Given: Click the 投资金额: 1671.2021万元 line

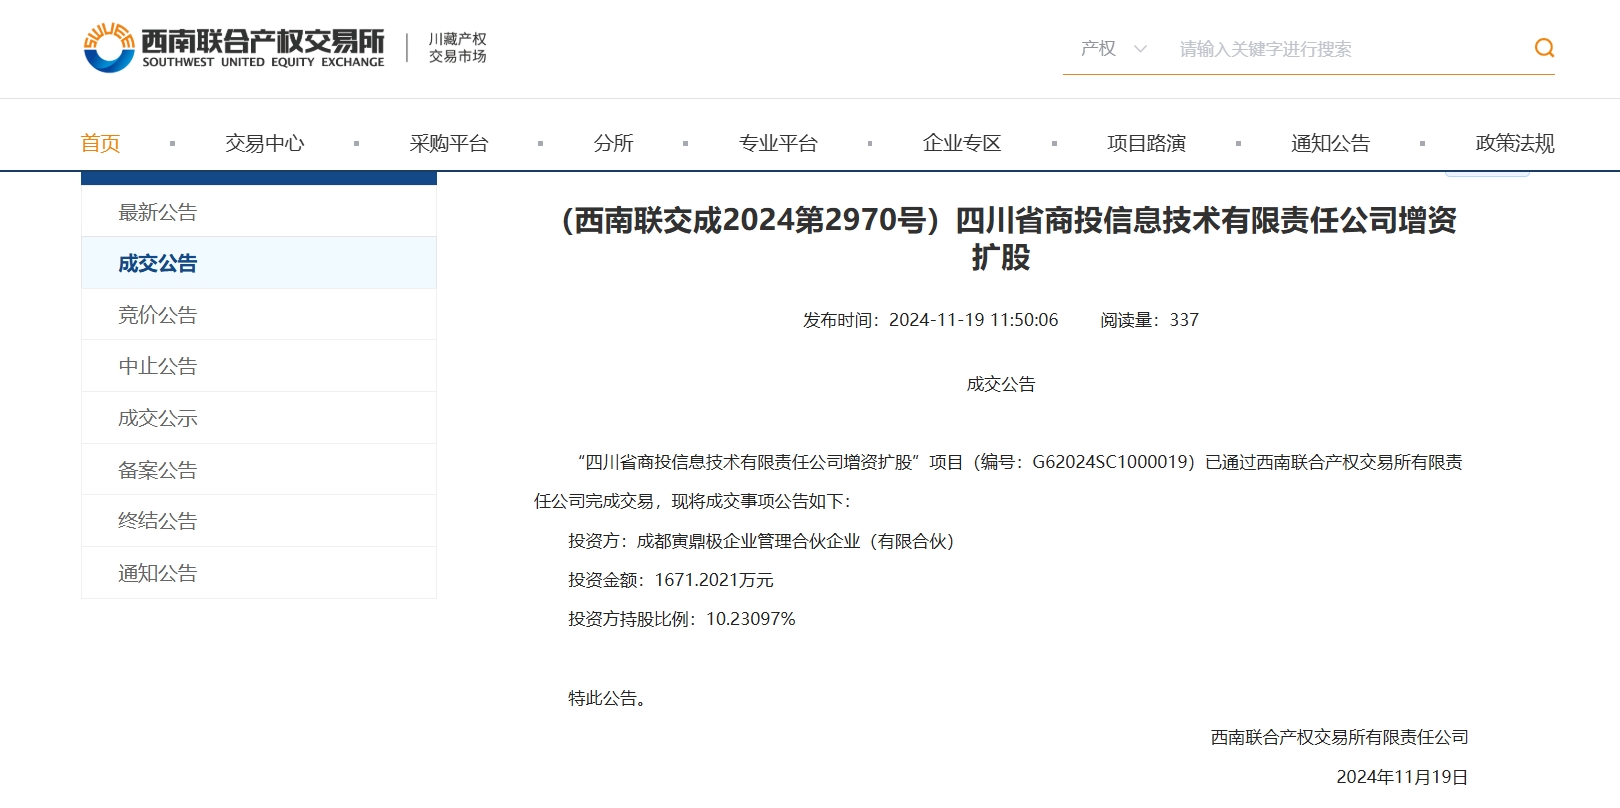Looking at the screenshot, I should pyautogui.click(x=671, y=580).
